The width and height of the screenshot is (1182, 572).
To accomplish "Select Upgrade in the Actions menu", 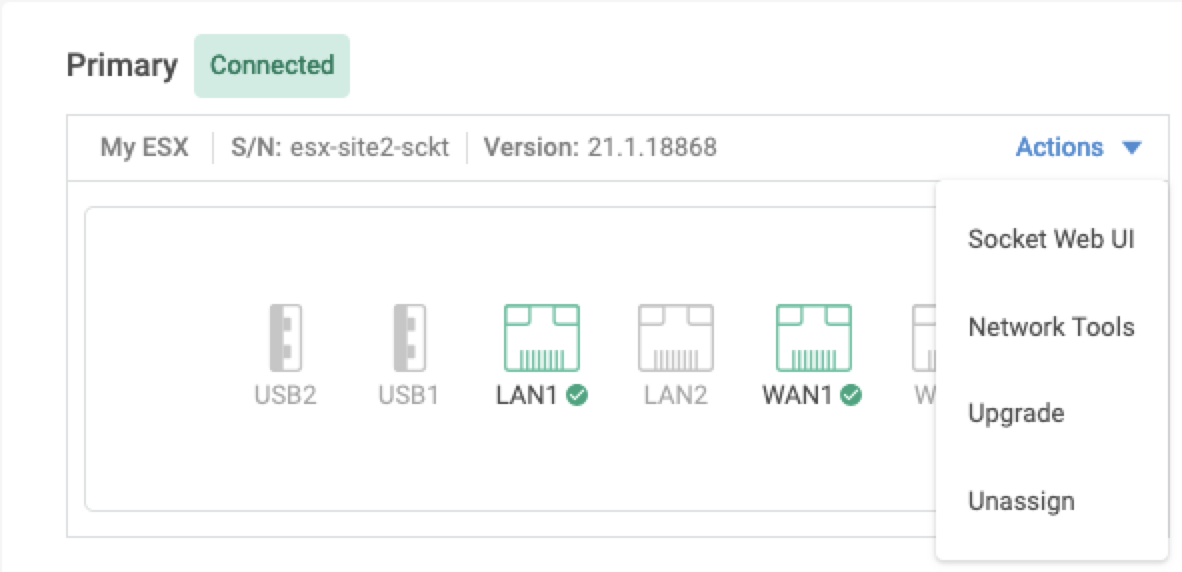I will click(1016, 414).
